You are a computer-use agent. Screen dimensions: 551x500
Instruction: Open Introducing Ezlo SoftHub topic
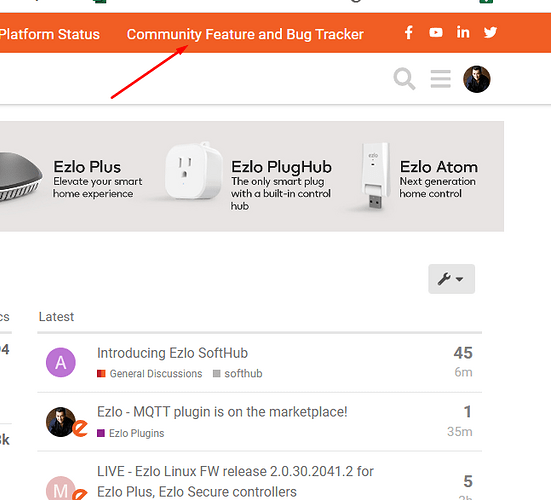coord(173,353)
